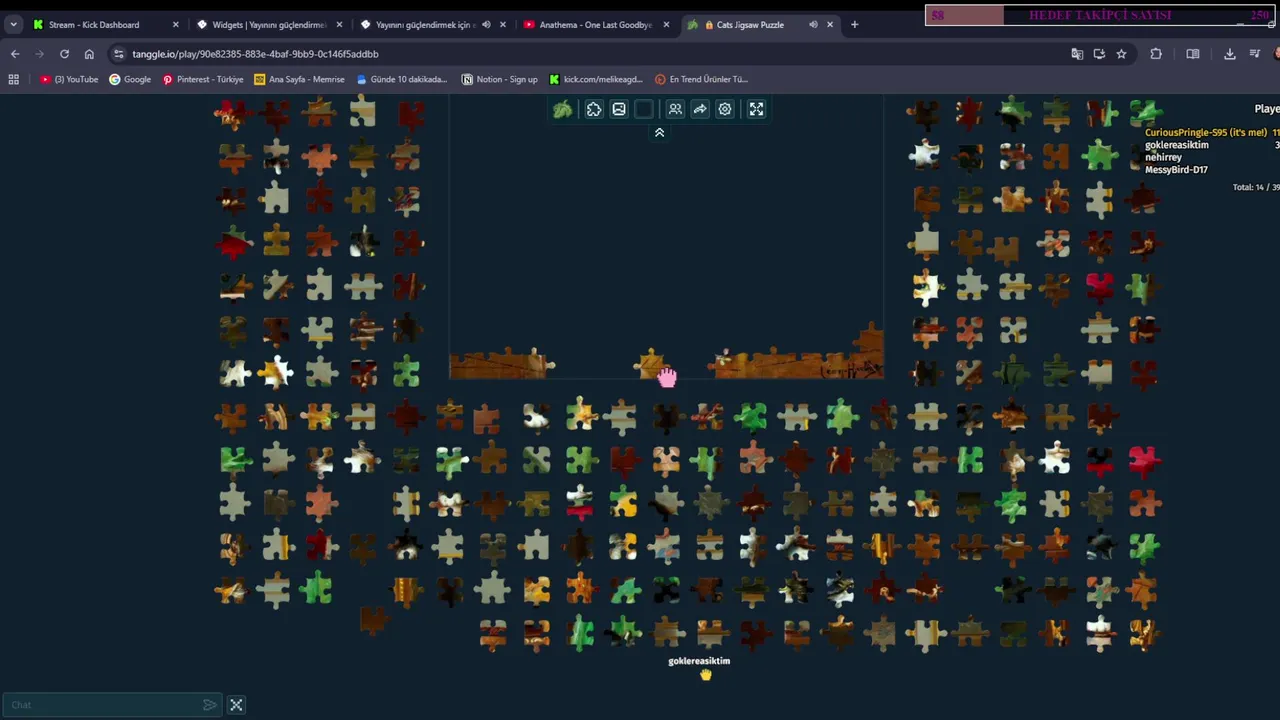Mute the Cats Jigsaw Puzzle tab audio
This screenshot has height=720, width=1280.
[x=812, y=24]
